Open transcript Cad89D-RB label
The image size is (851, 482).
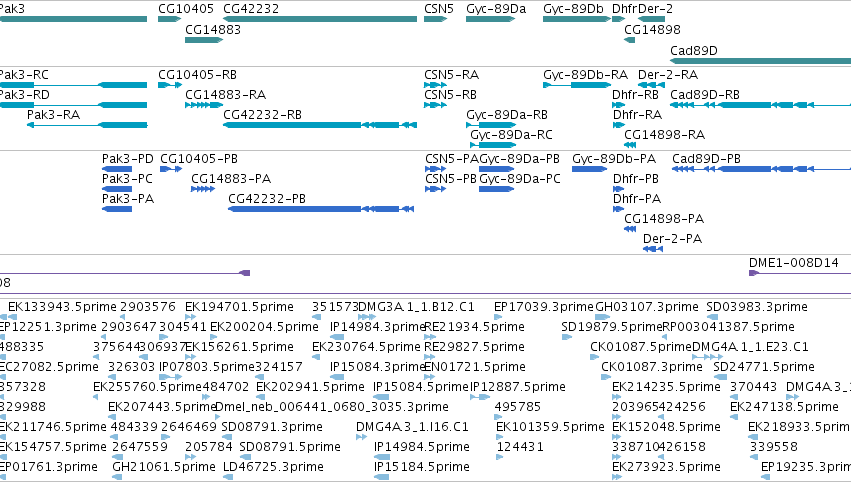(x=704, y=94)
